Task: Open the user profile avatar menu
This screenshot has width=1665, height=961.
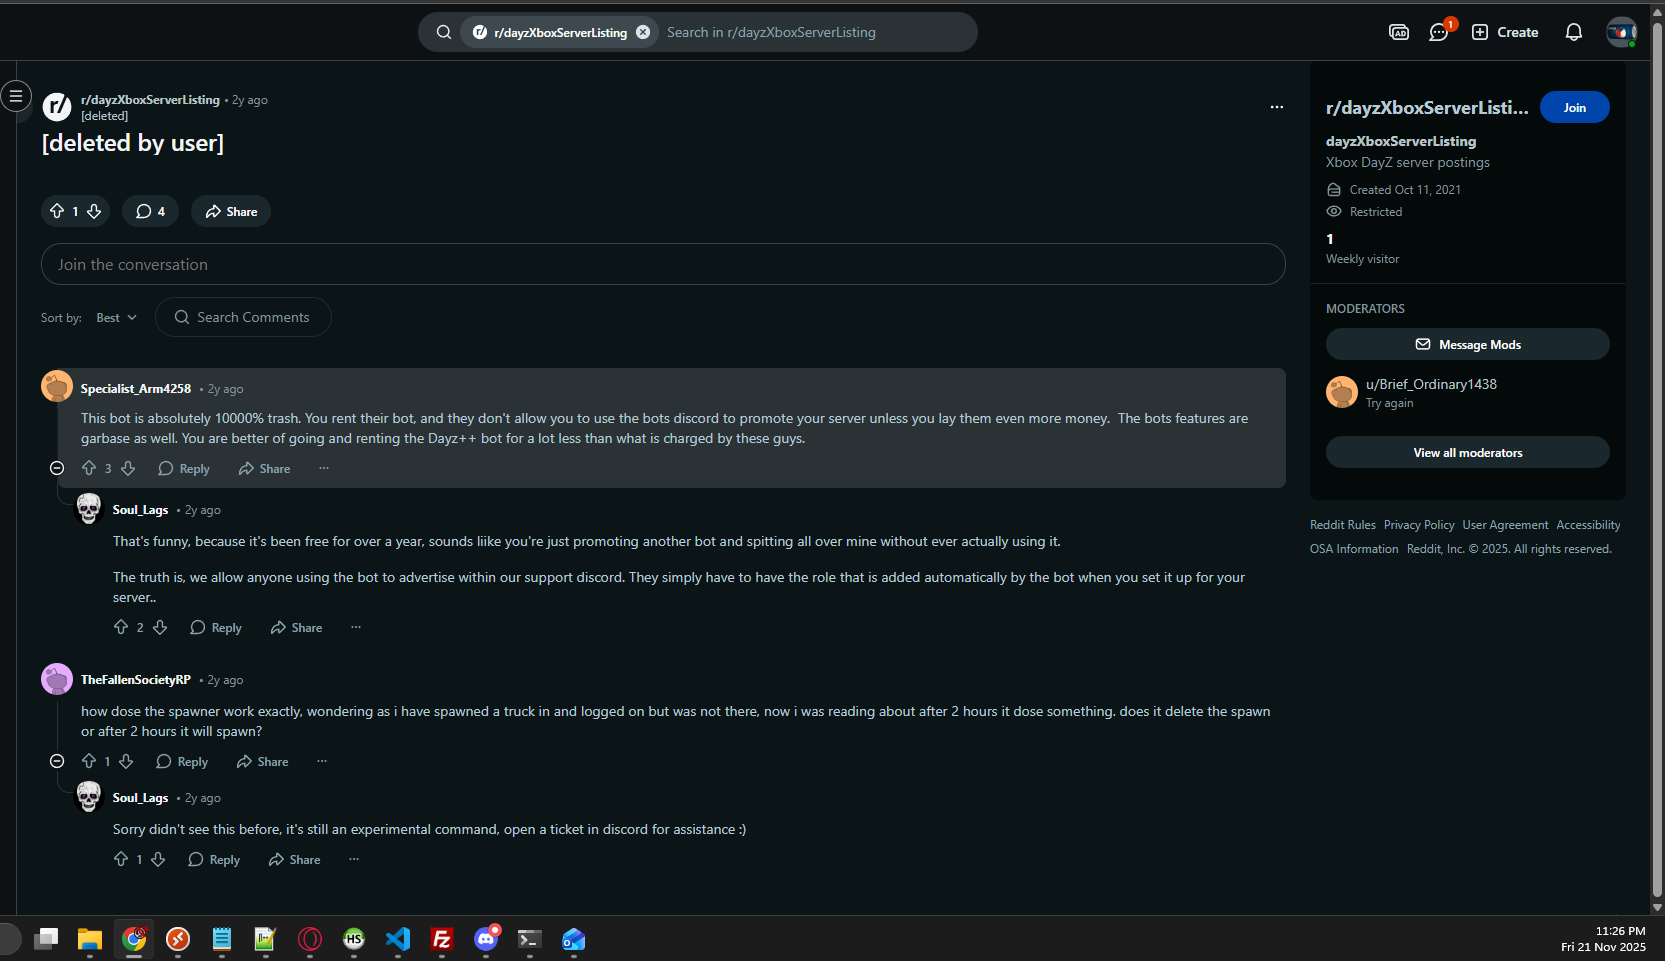Action: (x=1621, y=32)
